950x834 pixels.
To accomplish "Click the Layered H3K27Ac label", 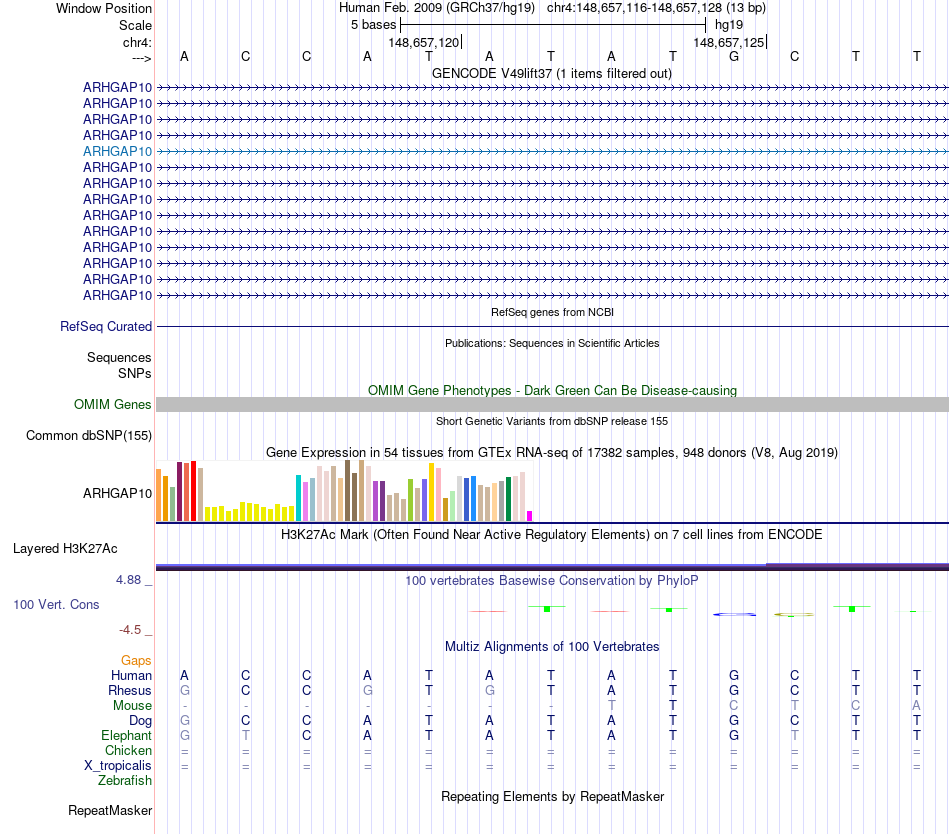I will (x=65, y=549).
